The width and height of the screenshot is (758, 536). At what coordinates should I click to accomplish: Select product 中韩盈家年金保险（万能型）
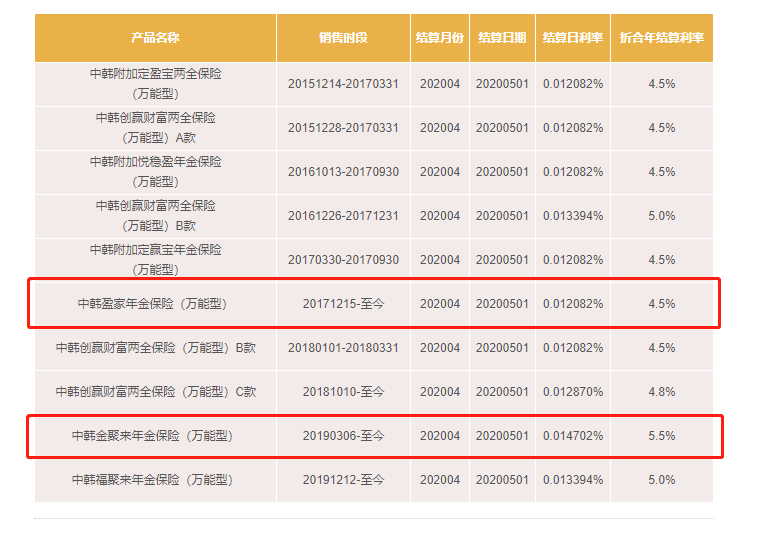point(155,304)
